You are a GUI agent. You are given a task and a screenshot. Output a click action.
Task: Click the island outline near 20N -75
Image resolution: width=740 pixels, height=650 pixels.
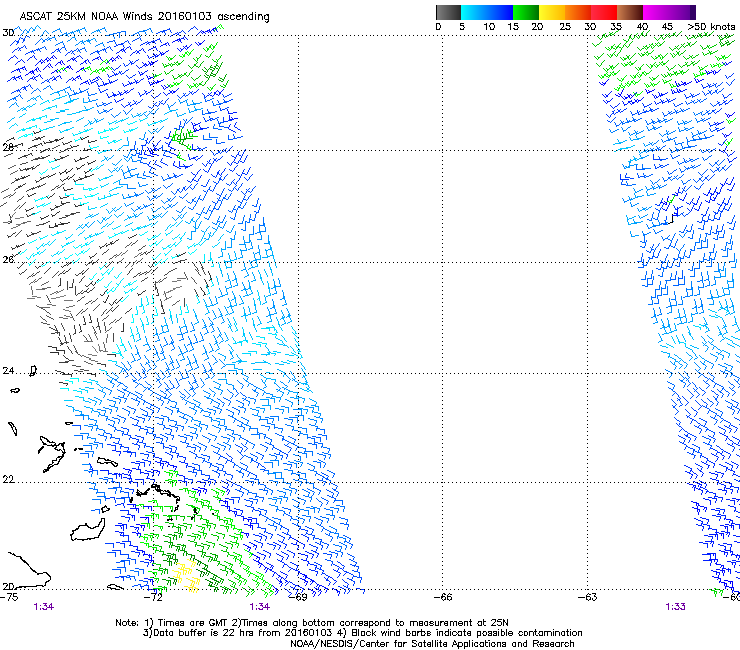[x=29, y=570]
